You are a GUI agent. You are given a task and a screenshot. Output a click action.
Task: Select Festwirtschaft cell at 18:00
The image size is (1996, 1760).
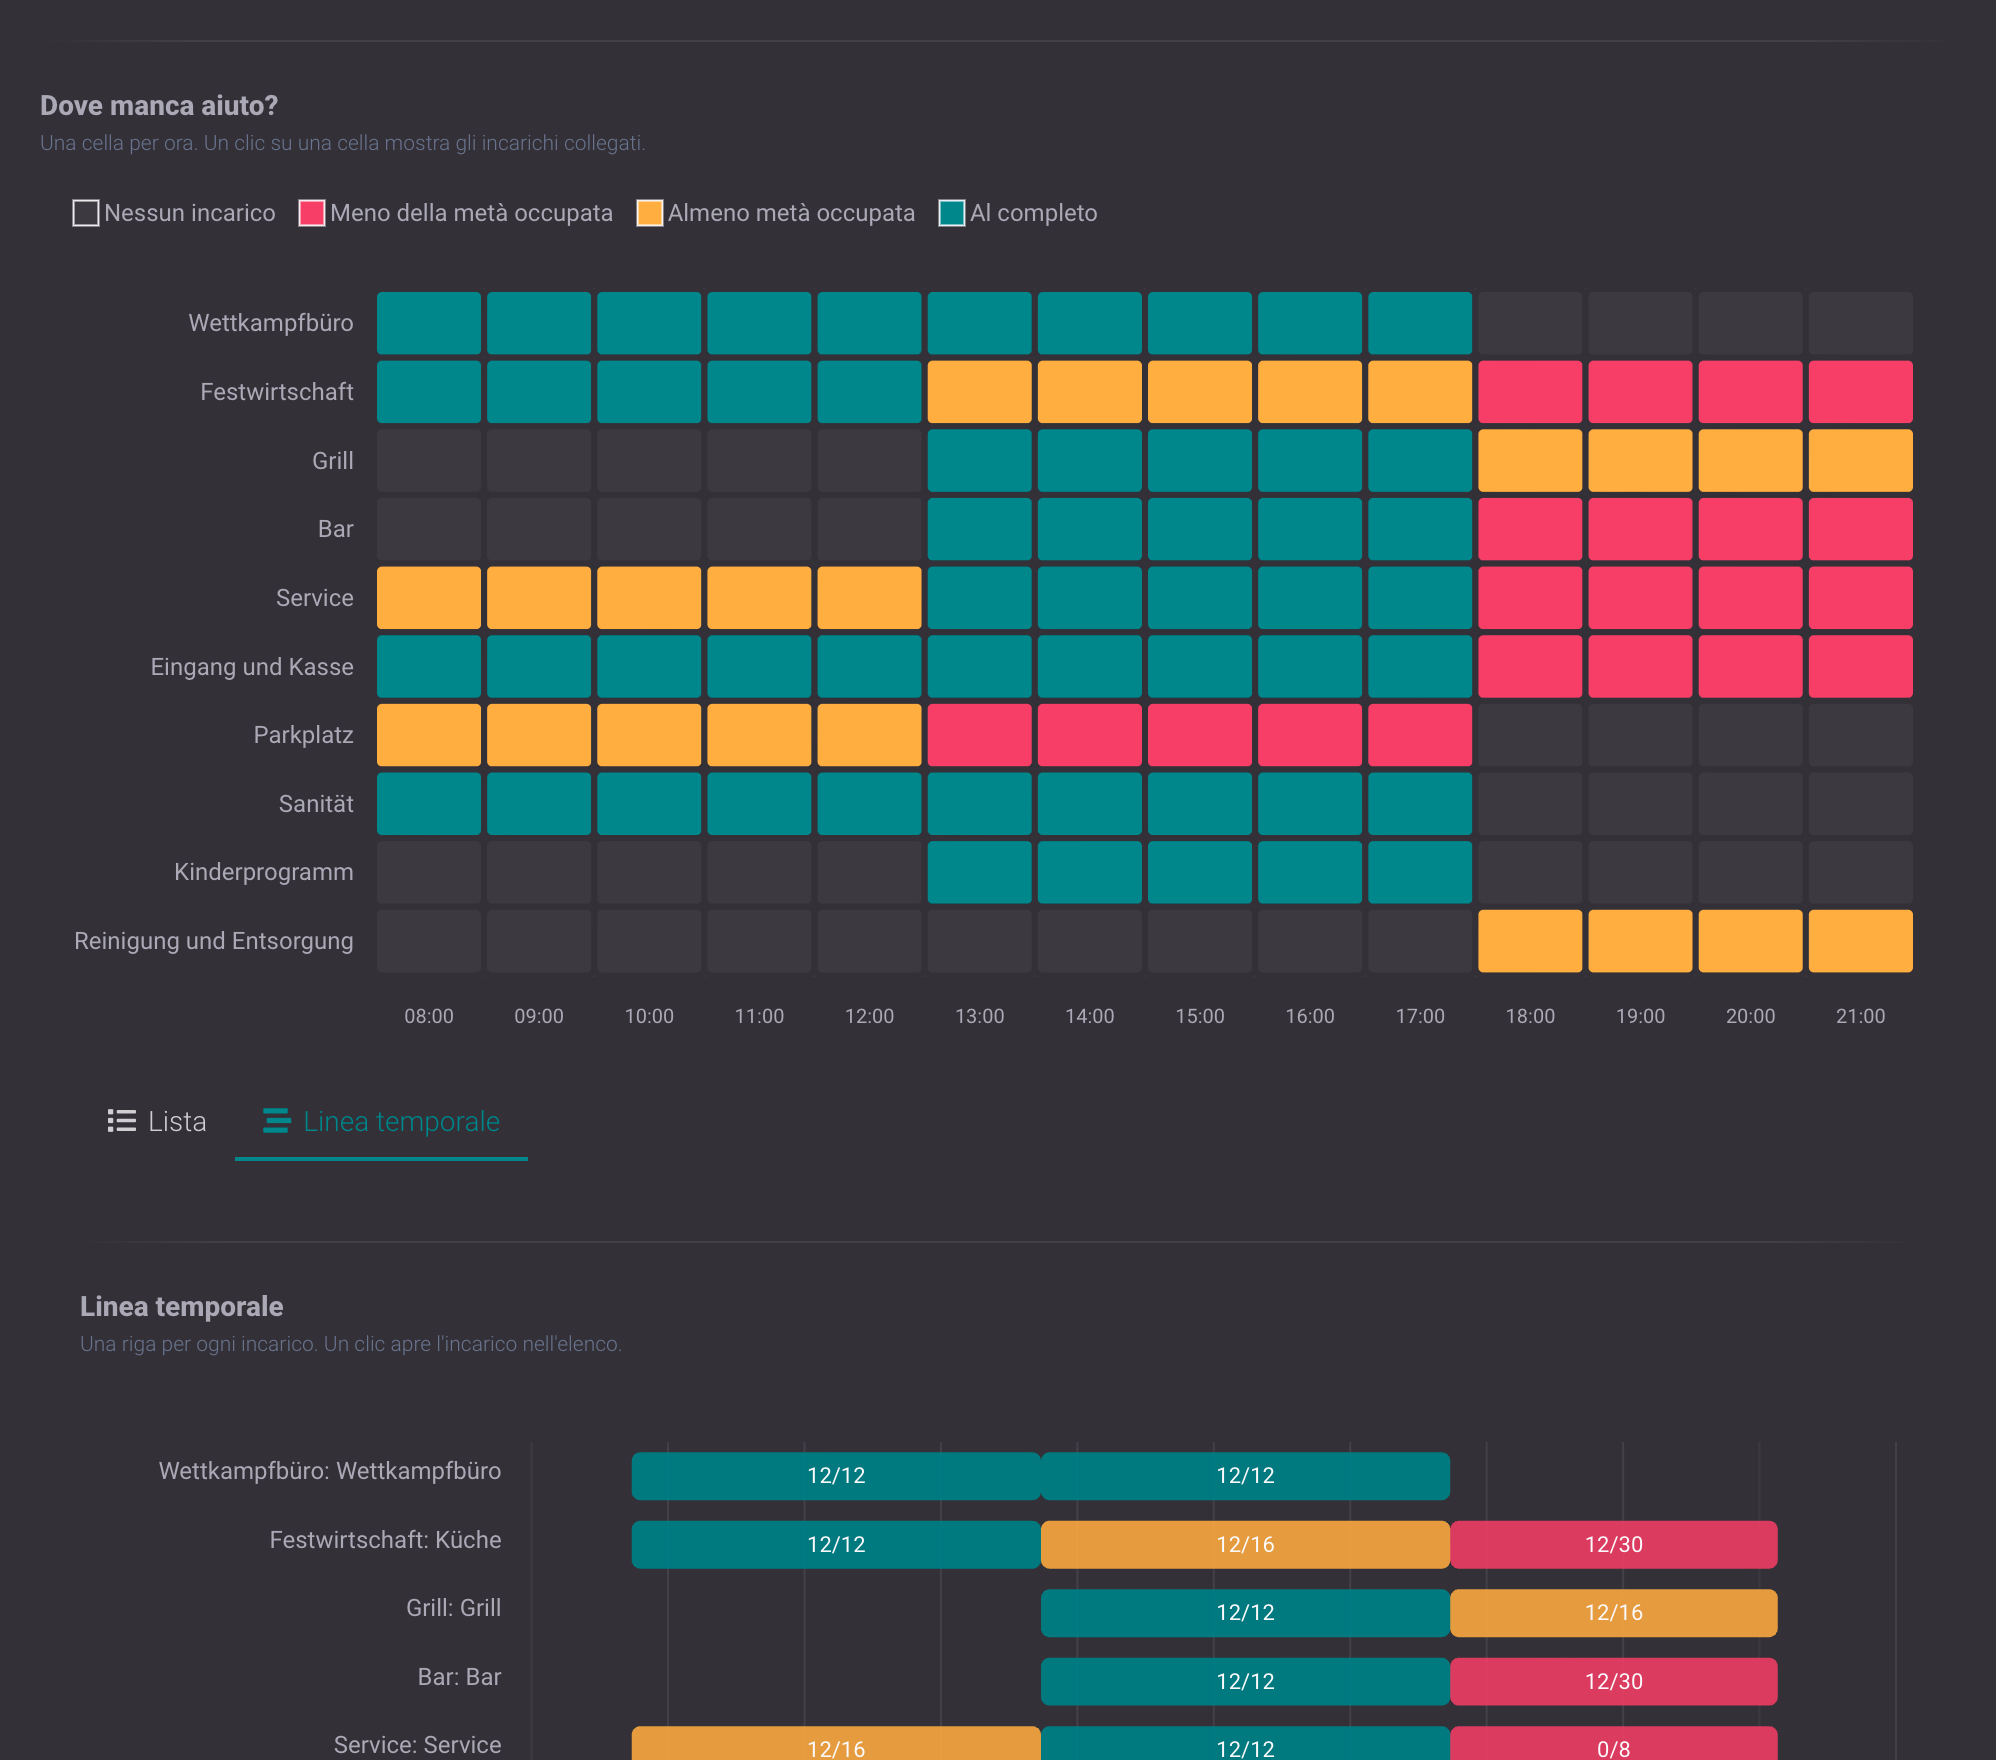click(1530, 392)
